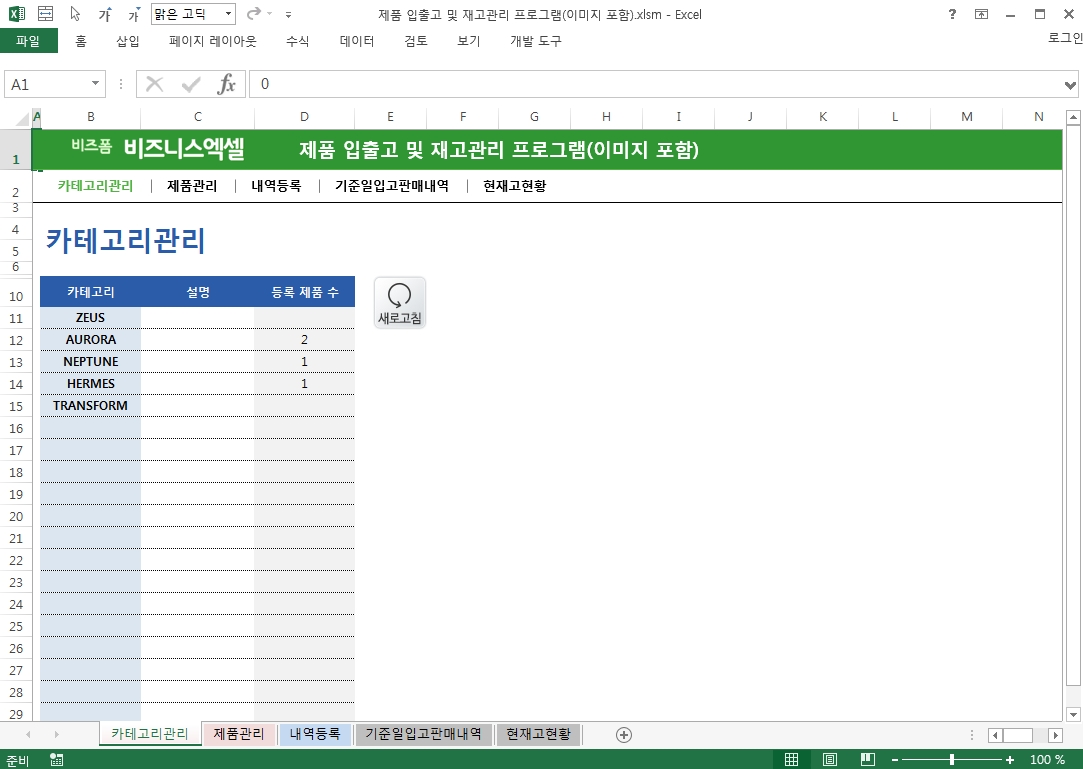Open the 개발 도구 ribbon tab
The image size is (1083, 769).
pos(536,41)
